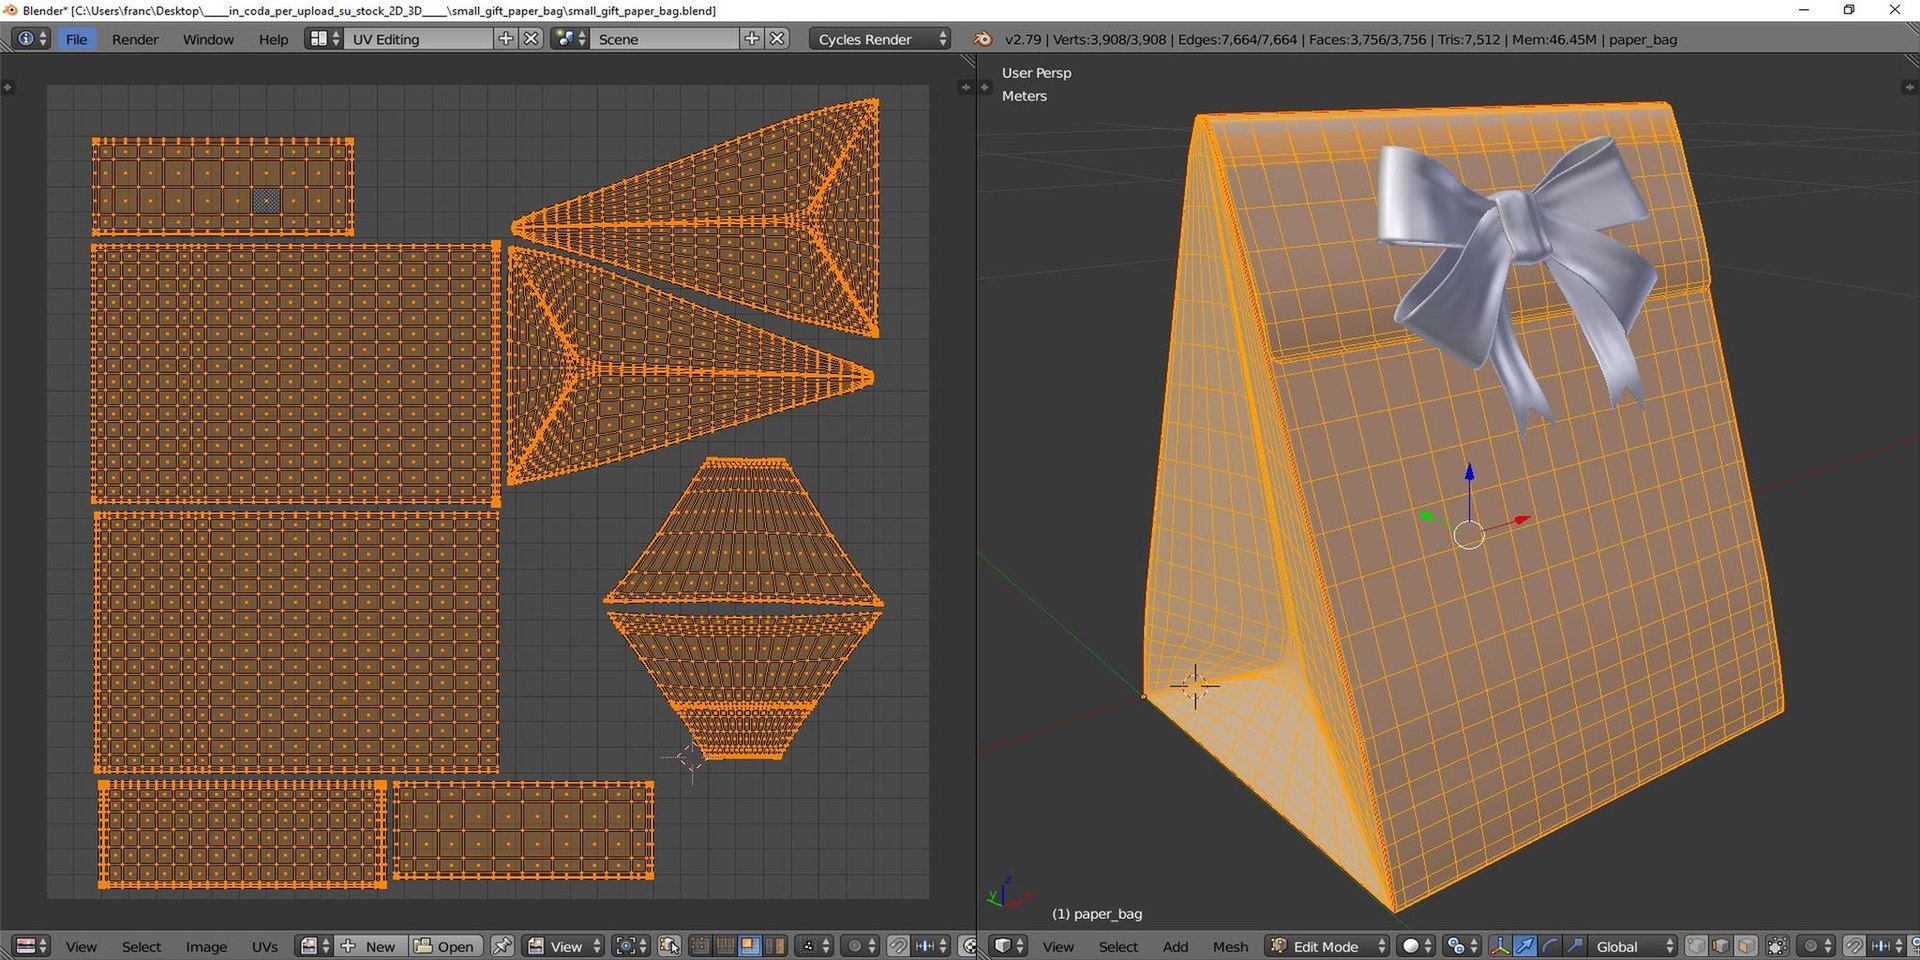The height and width of the screenshot is (960, 1920).
Task: Select mesh edge select mode
Action: [x=1721, y=946]
